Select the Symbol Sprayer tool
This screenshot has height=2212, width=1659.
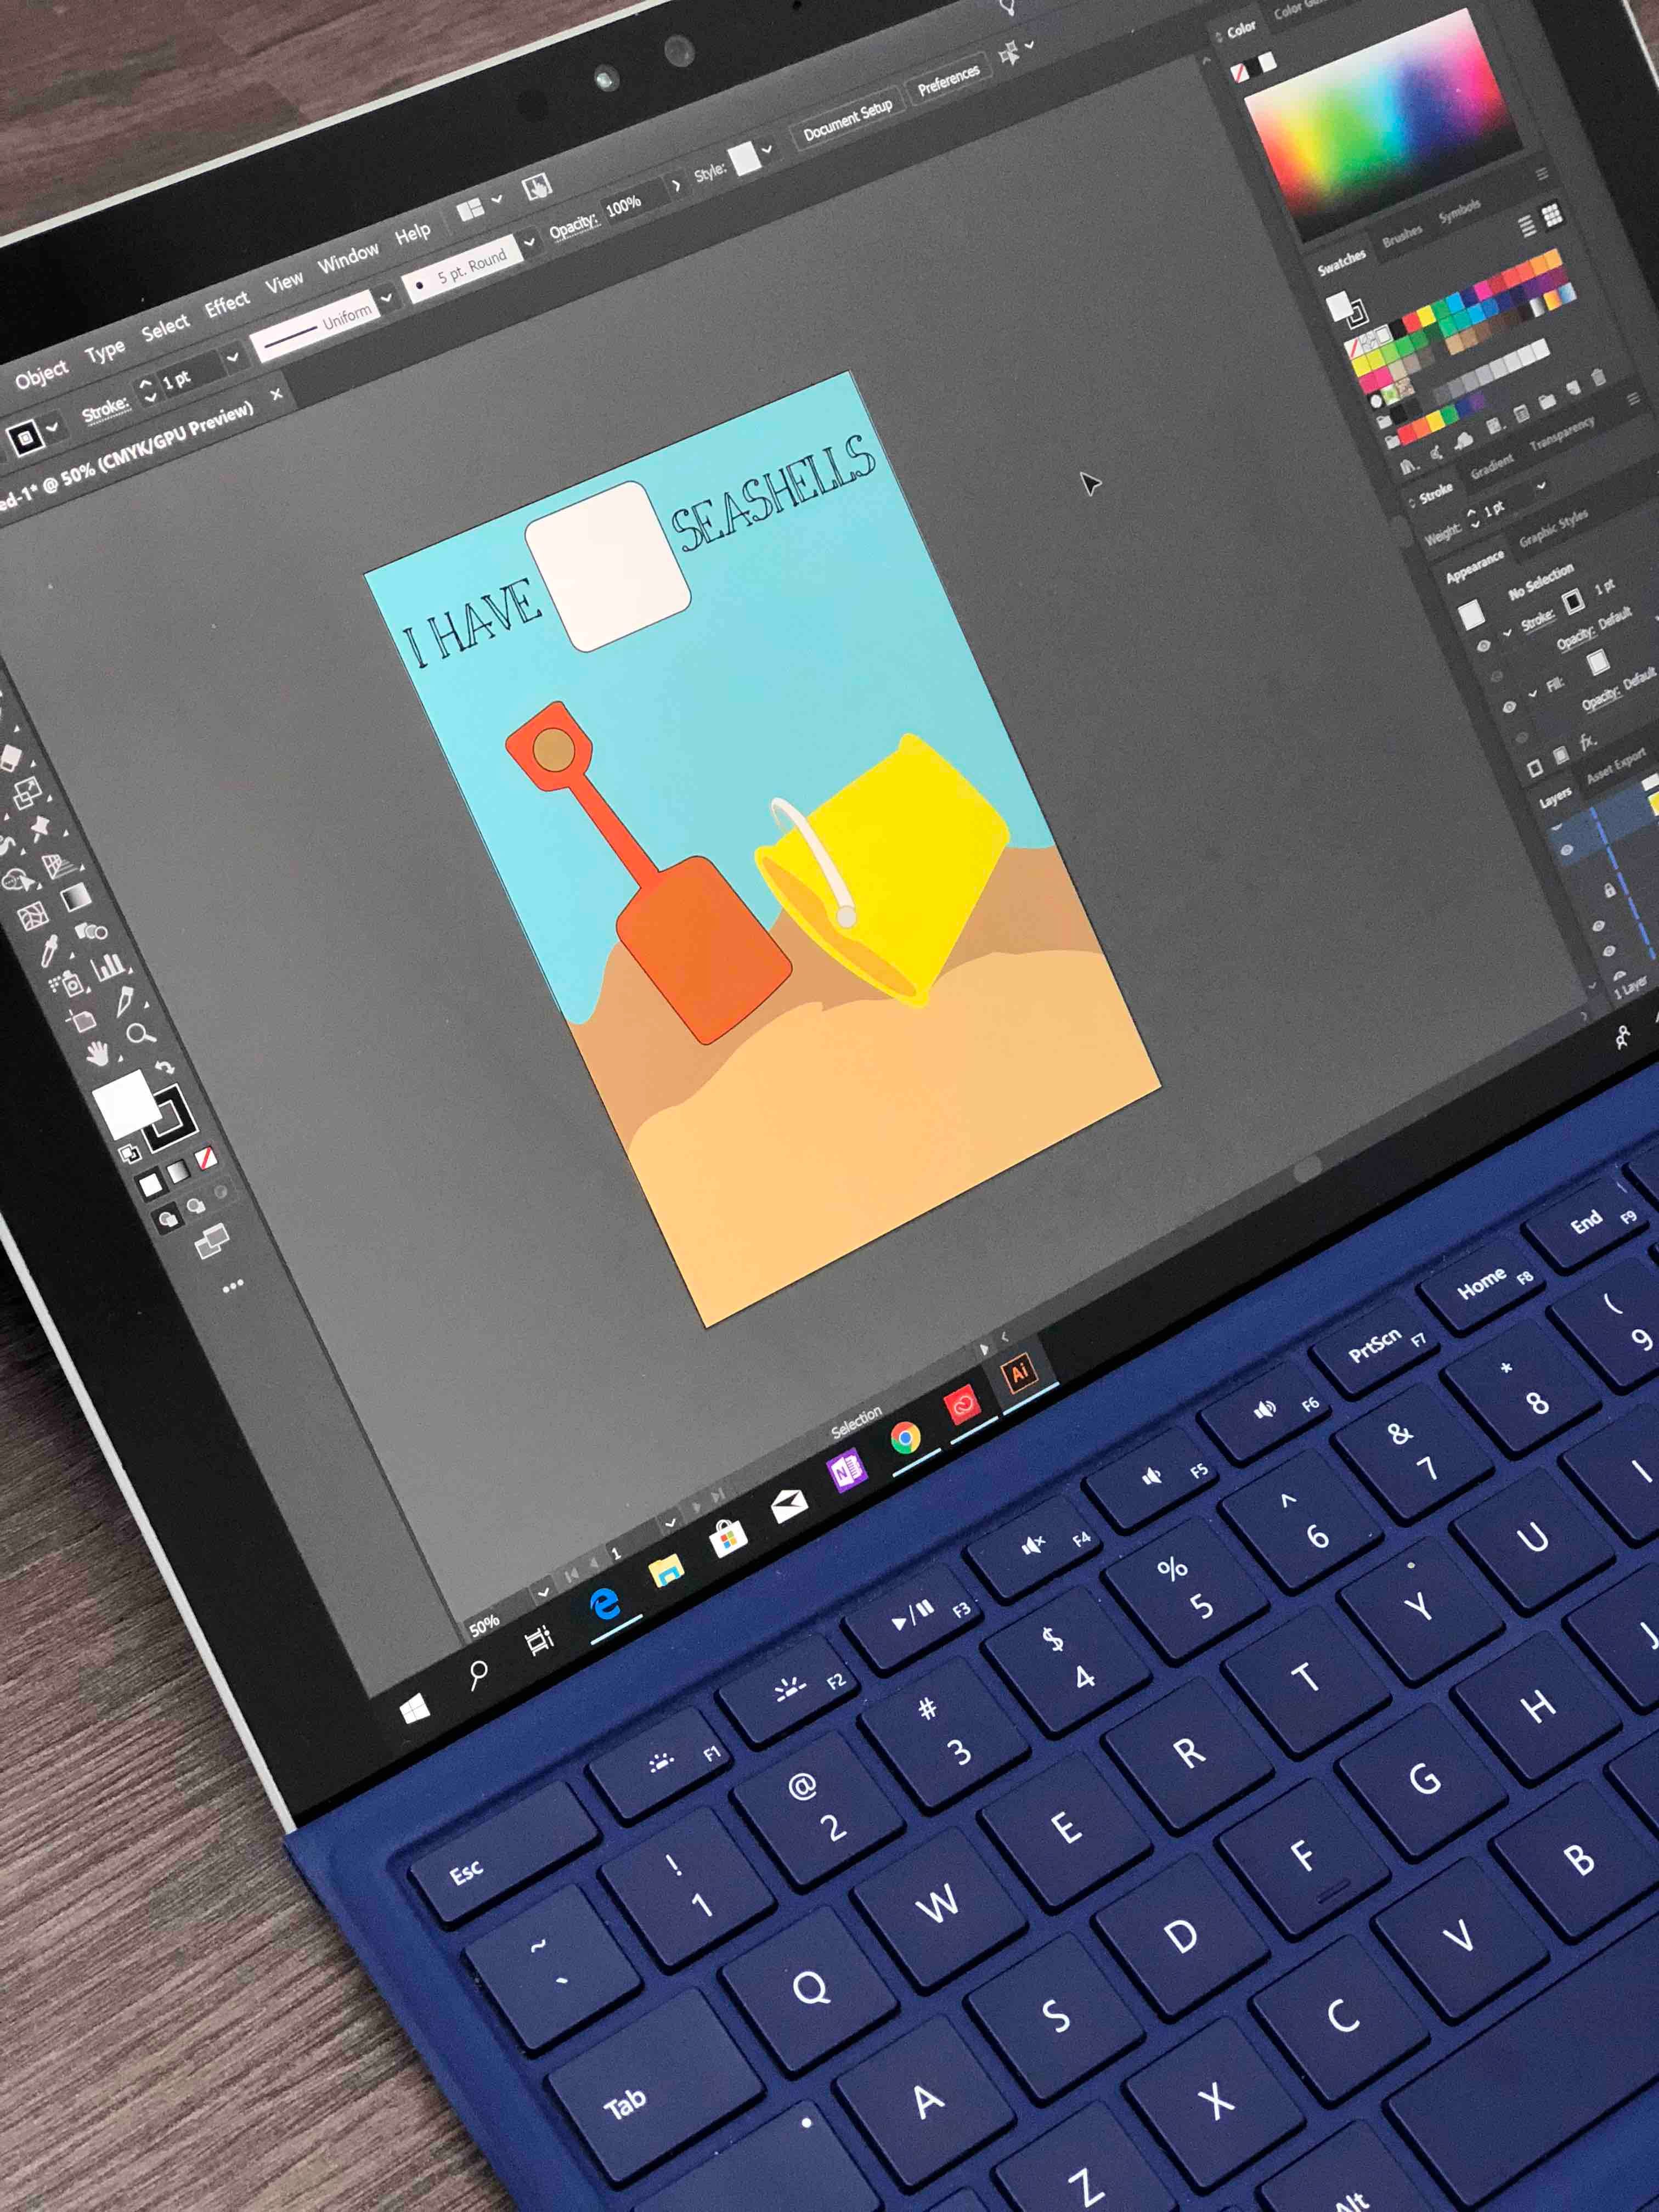68,984
